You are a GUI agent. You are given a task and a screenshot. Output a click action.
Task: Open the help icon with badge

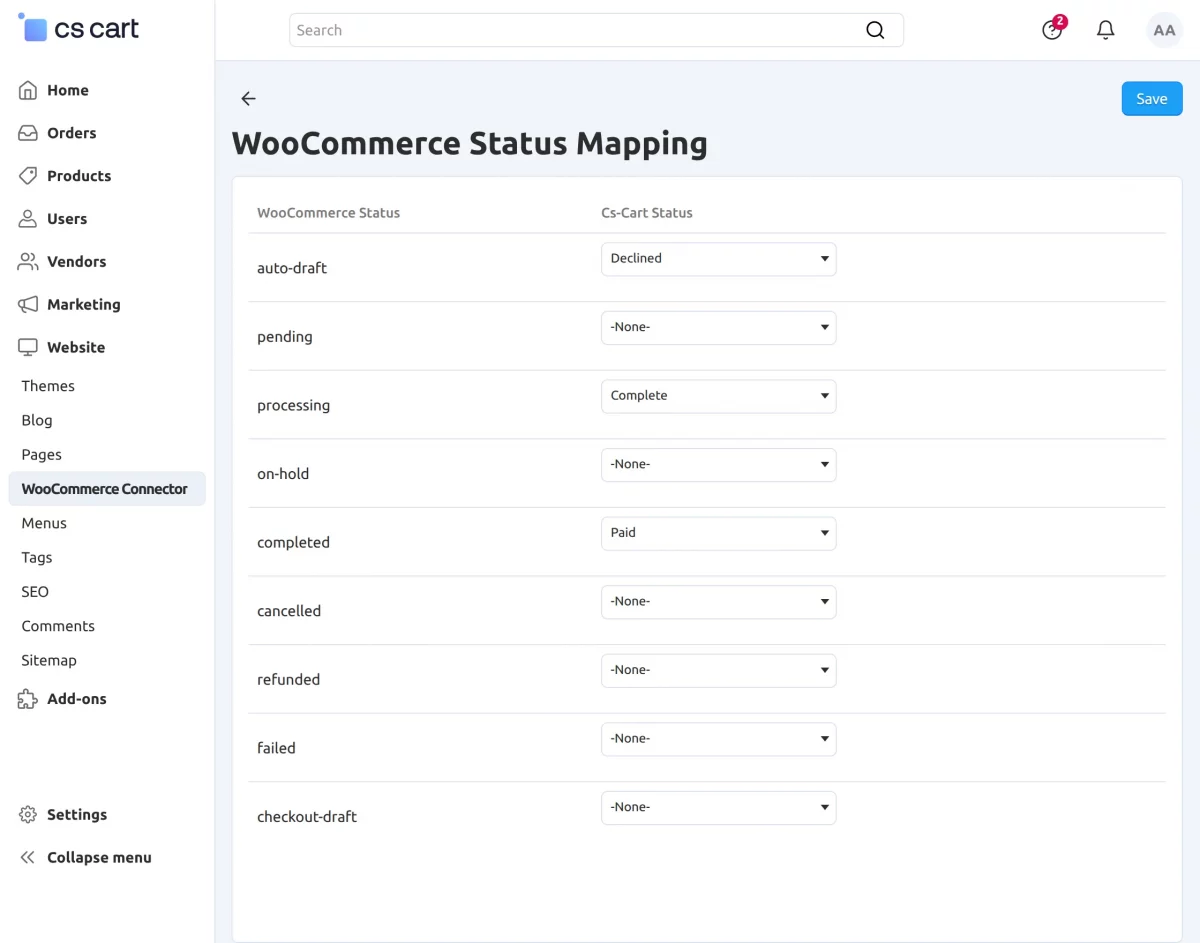tap(1053, 29)
